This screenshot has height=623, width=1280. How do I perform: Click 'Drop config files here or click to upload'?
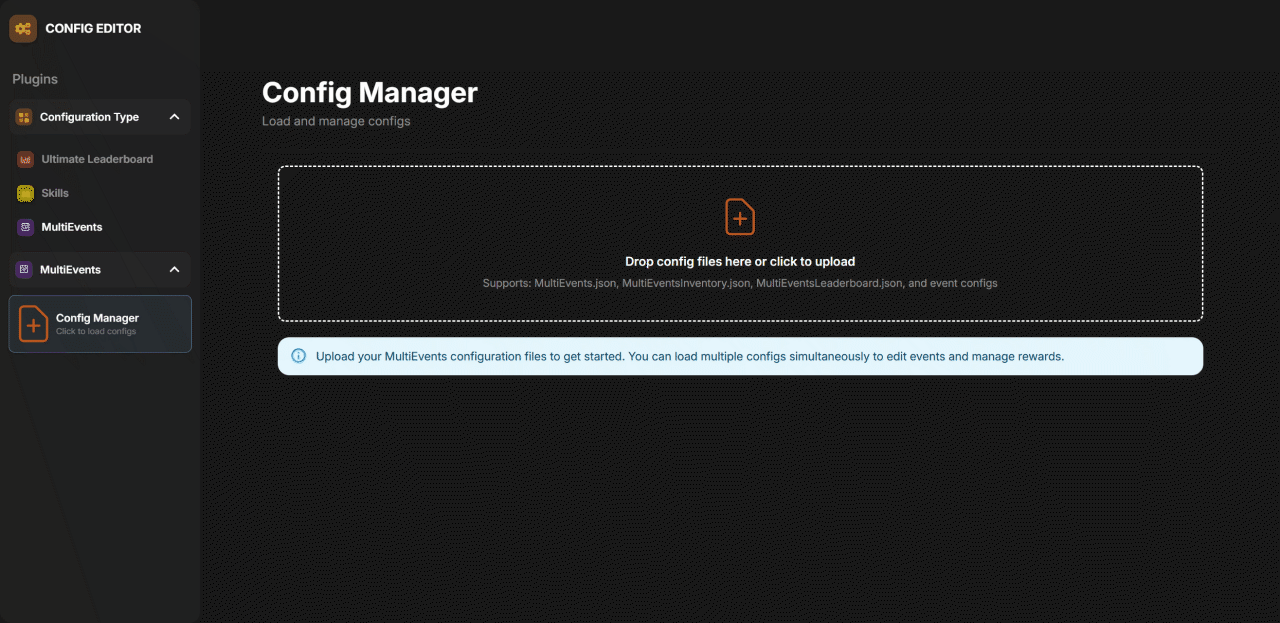point(740,262)
